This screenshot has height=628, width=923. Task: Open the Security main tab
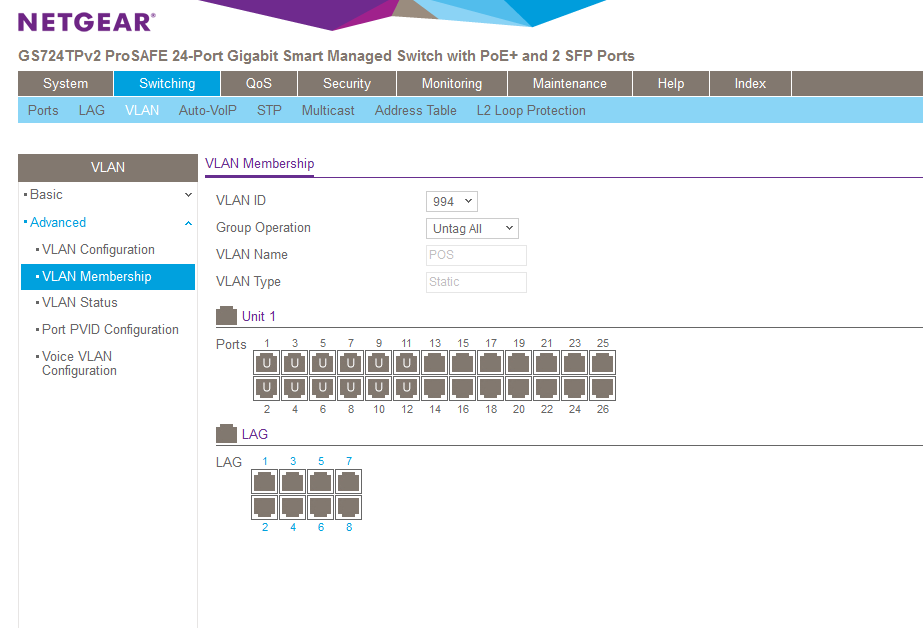347,84
